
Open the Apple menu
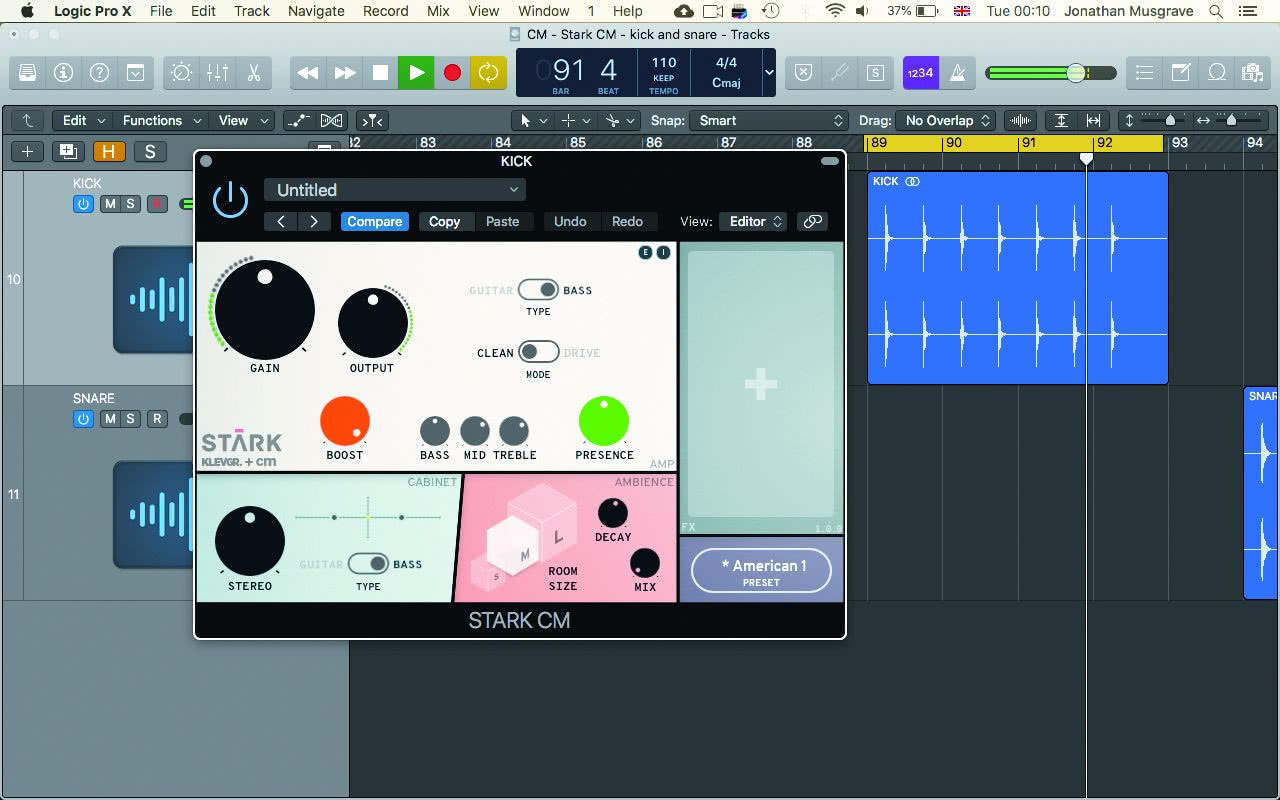pos(27,11)
